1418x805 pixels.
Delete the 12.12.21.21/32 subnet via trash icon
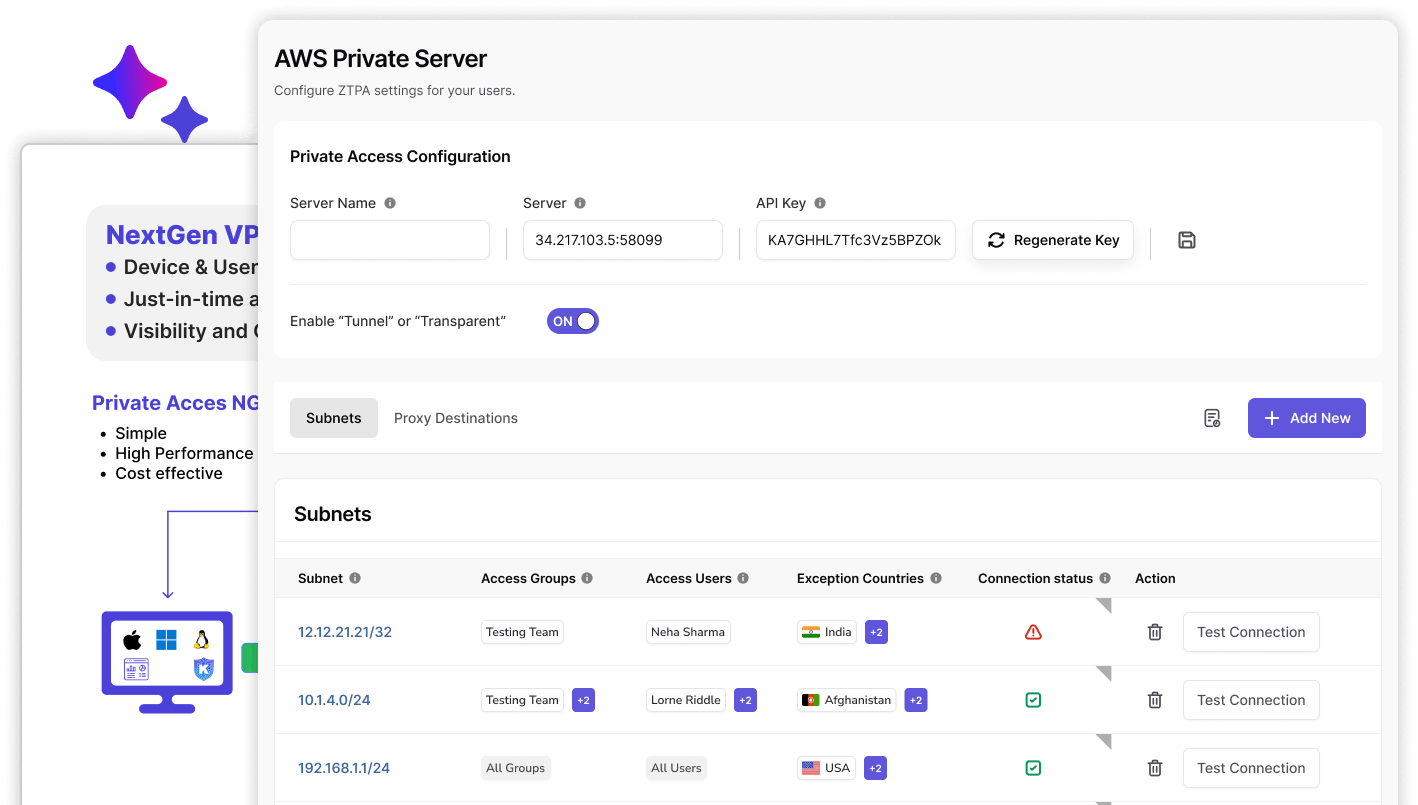point(1155,632)
